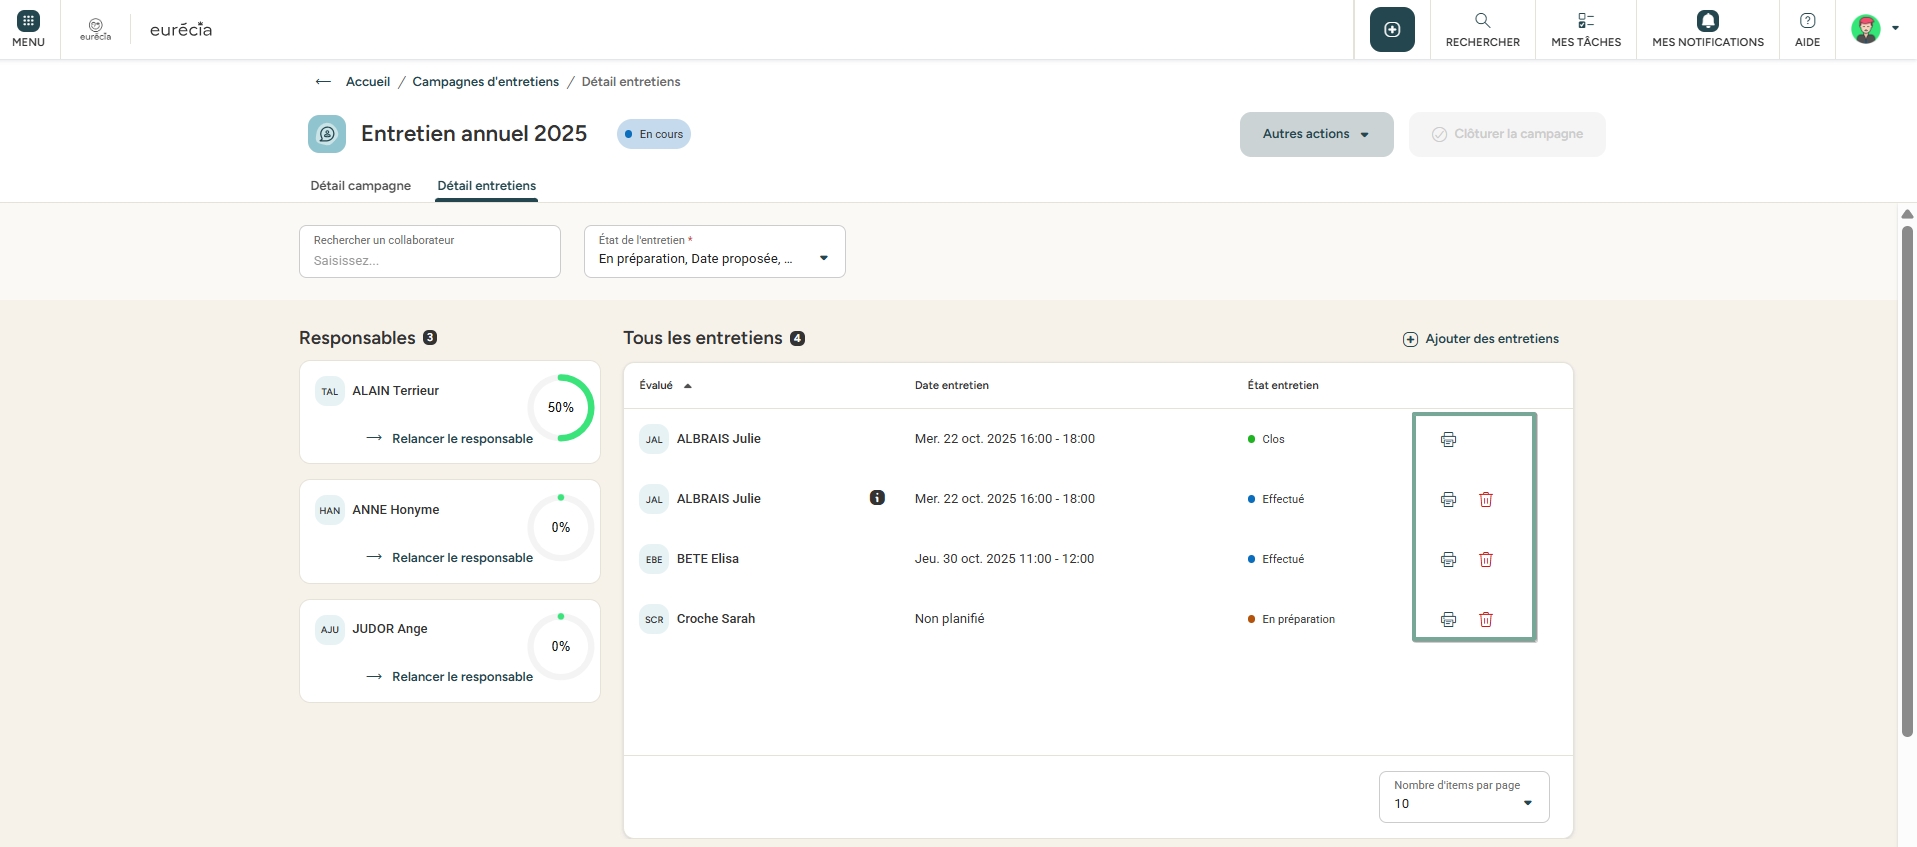Image resolution: width=1917 pixels, height=847 pixels.
Task: Switch to the Détail campagne tab
Action: tap(361, 186)
